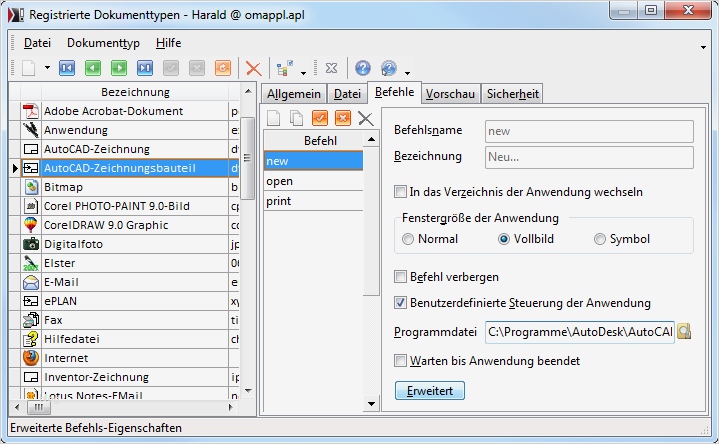719x444 pixels.
Task: Select the open command in Befehl list
Action: pos(313,181)
